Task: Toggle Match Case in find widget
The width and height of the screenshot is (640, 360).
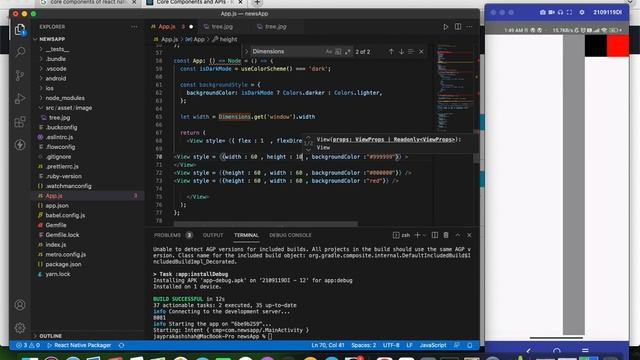Action: click(329, 51)
